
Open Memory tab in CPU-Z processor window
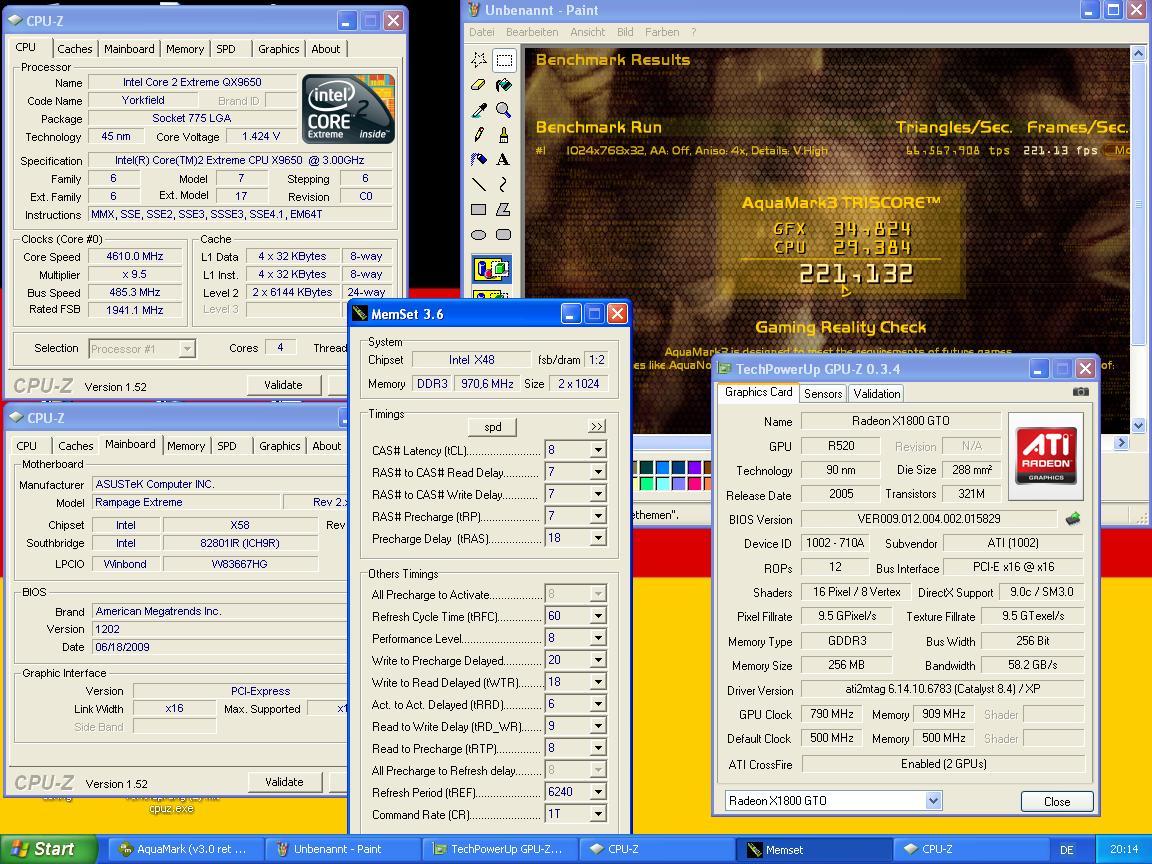(x=184, y=48)
